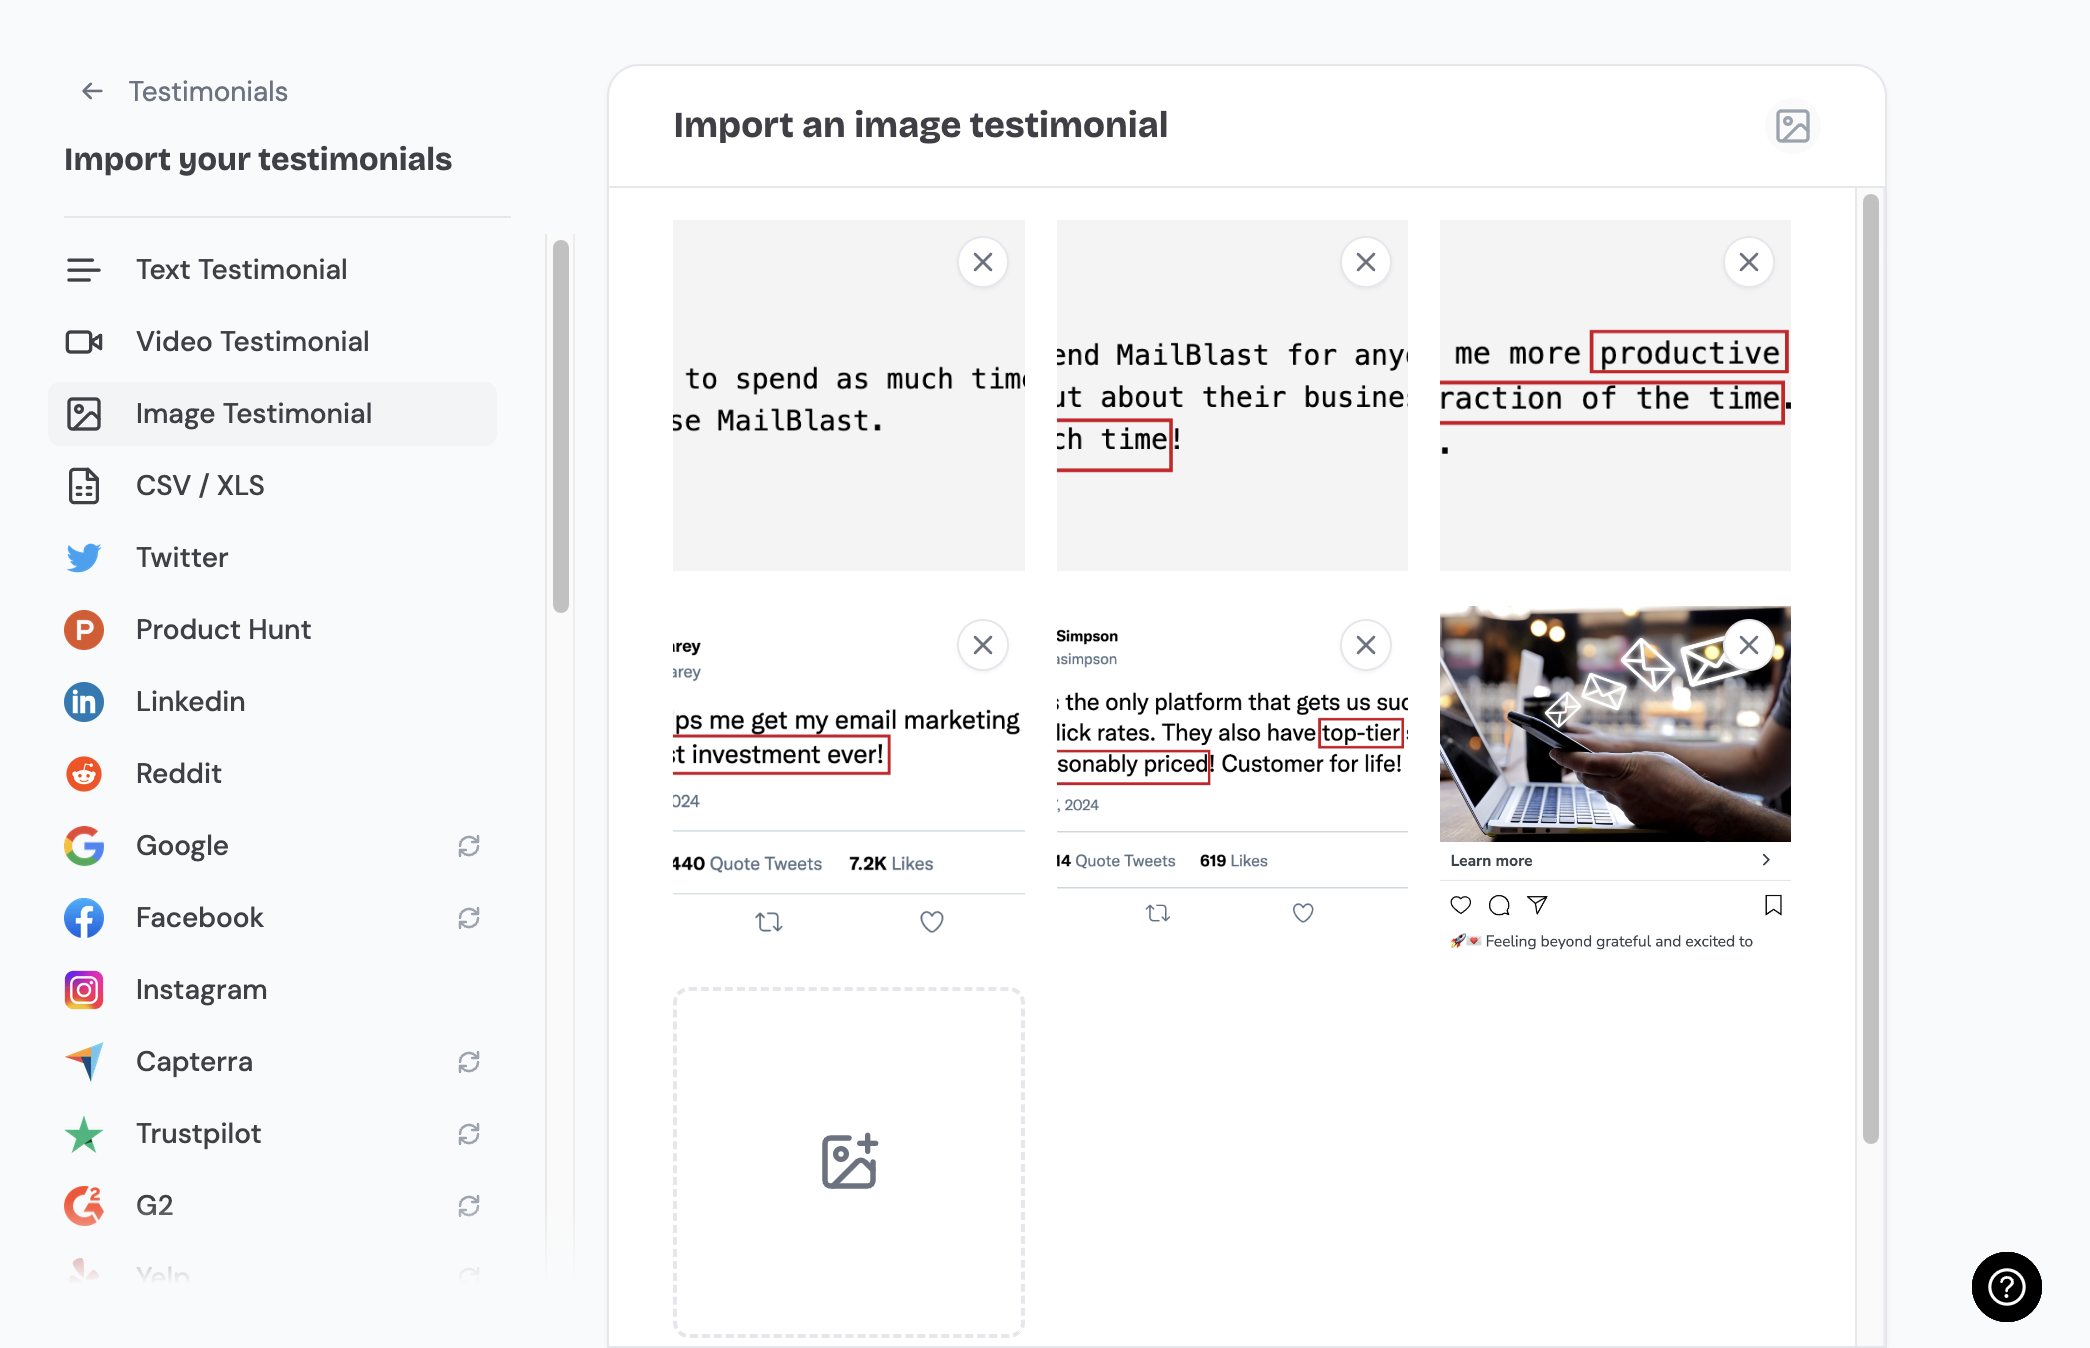Click the Capterra logo icon
Image resolution: width=2090 pixels, height=1348 pixels.
pyautogui.click(x=84, y=1061)
